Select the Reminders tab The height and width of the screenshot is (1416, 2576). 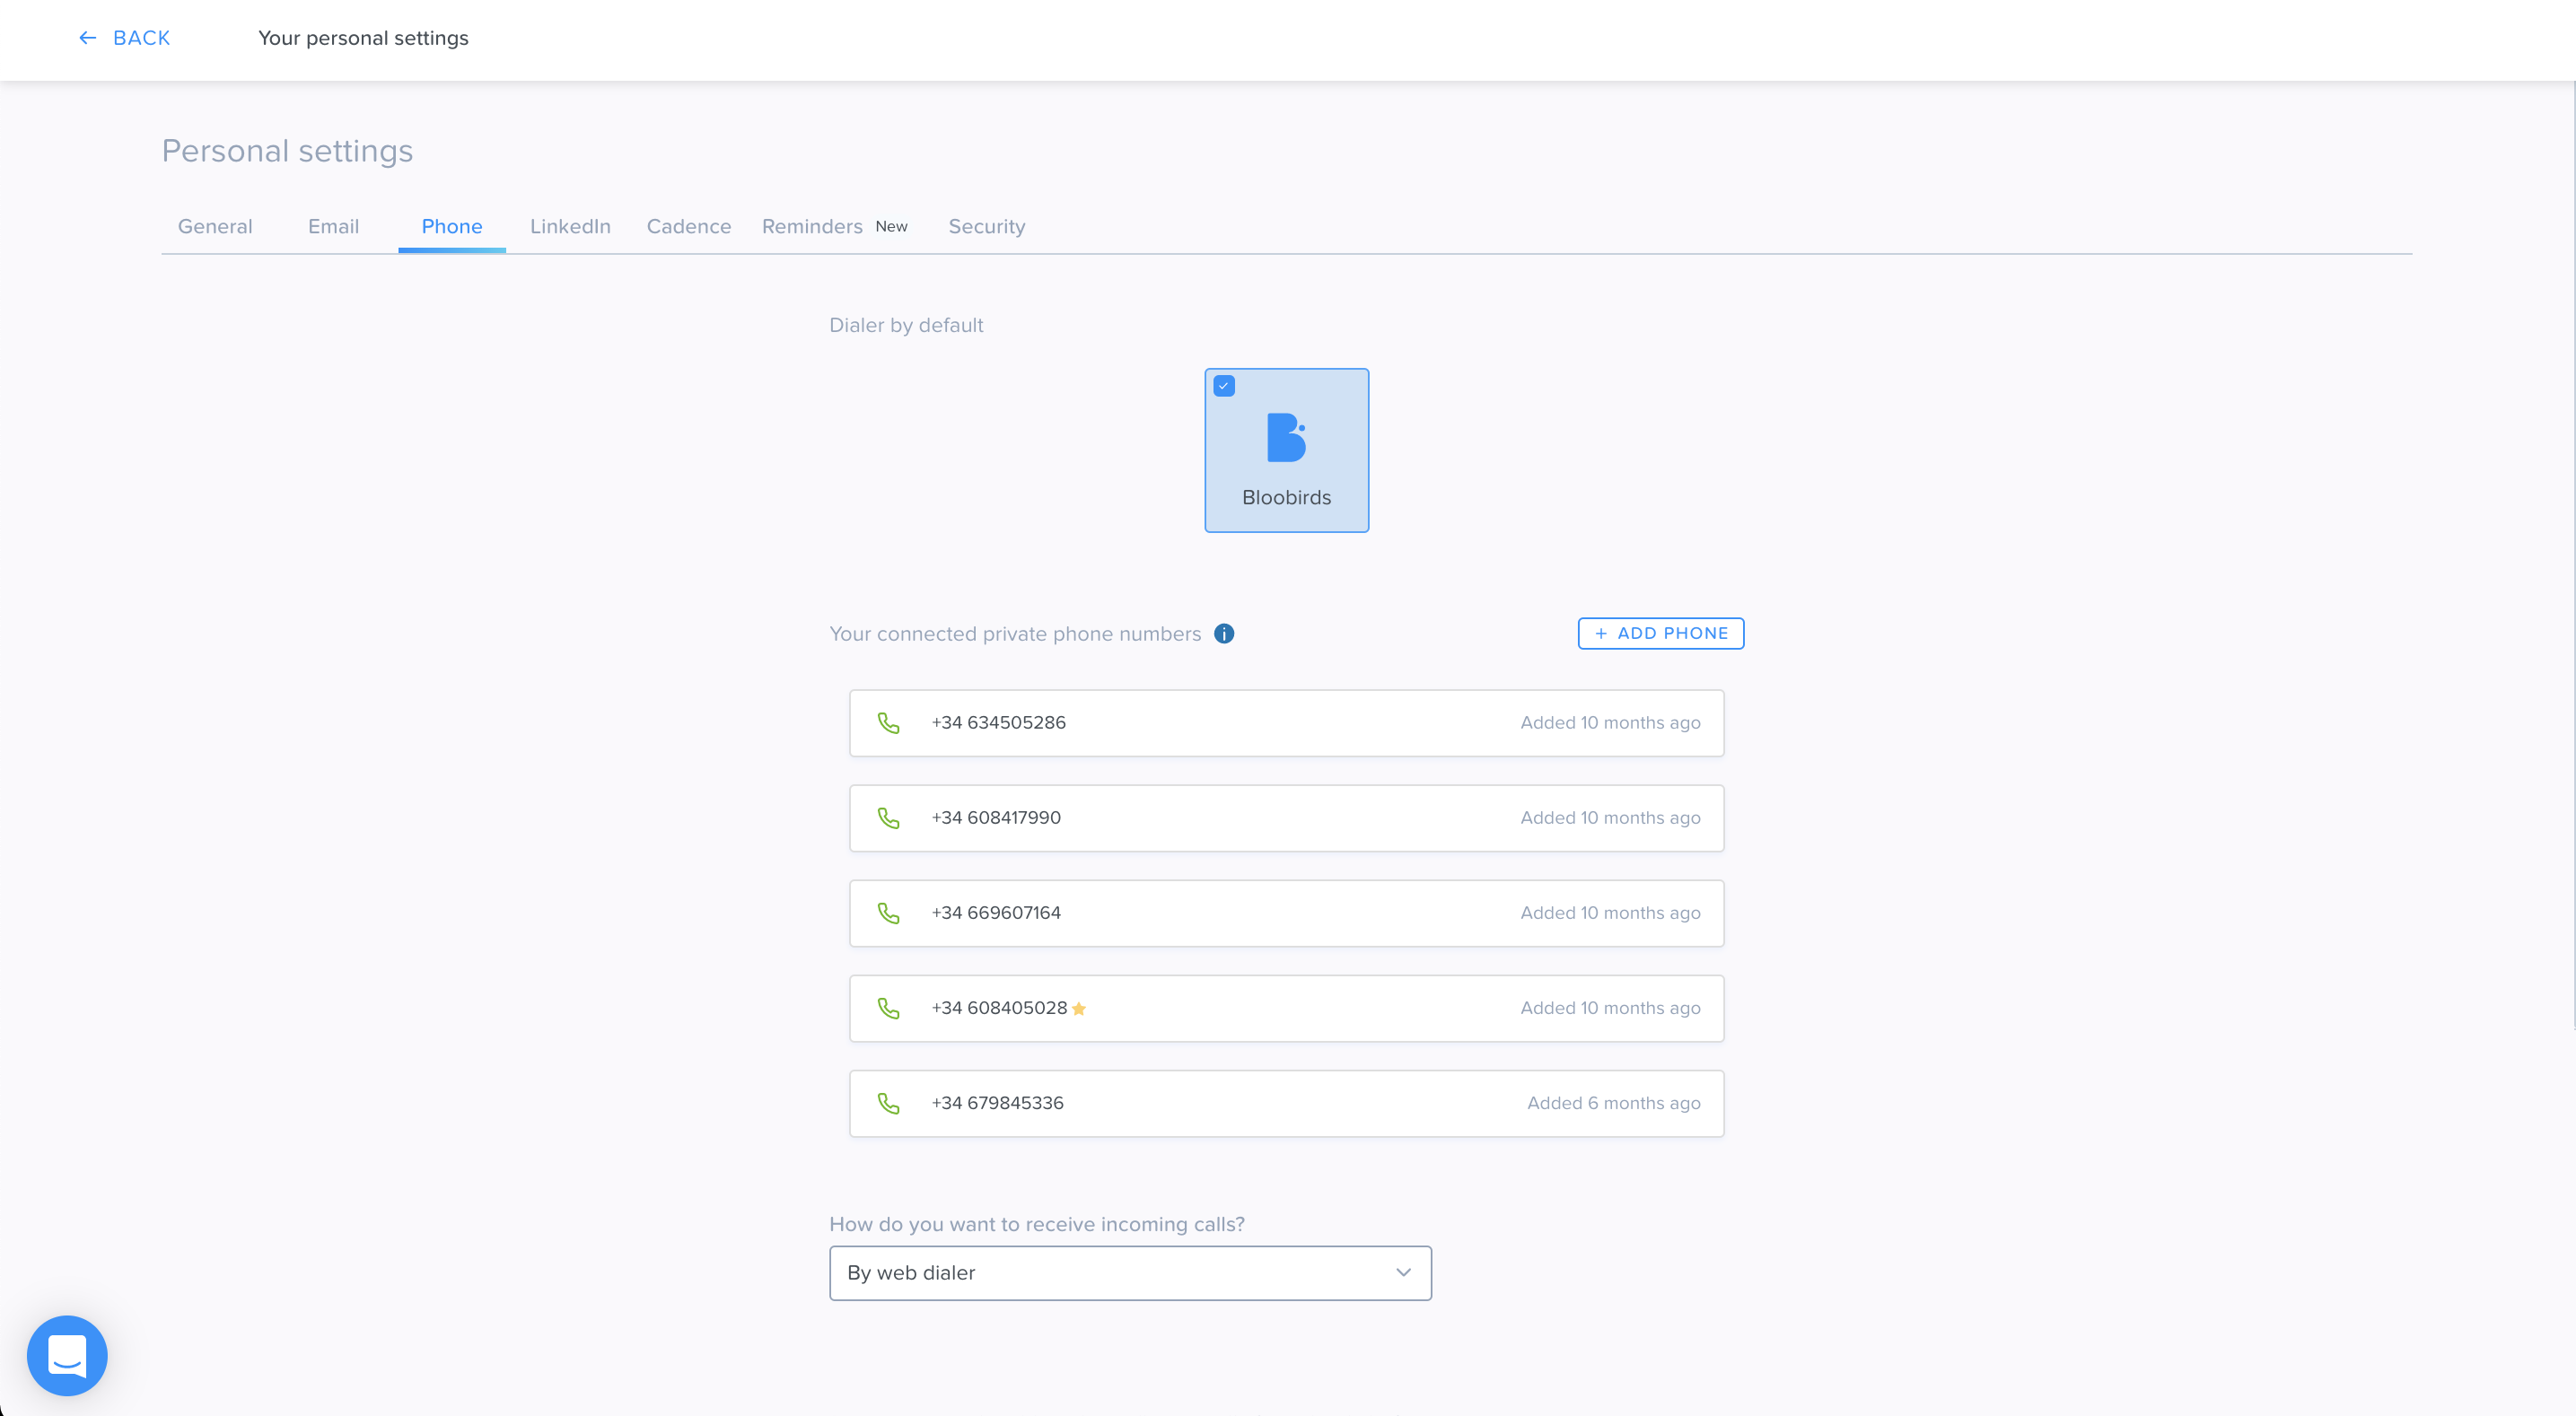(x=812, y=226)
